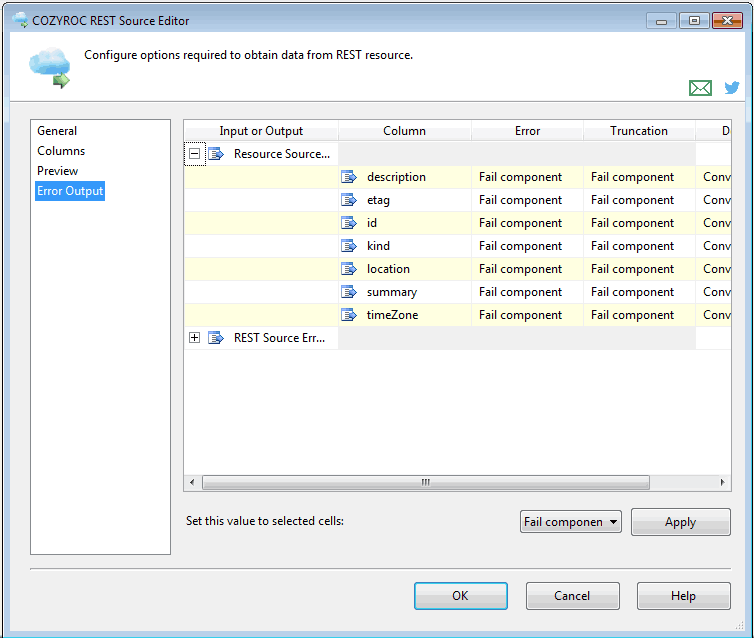Click the location column name

(x=388, y=269)
